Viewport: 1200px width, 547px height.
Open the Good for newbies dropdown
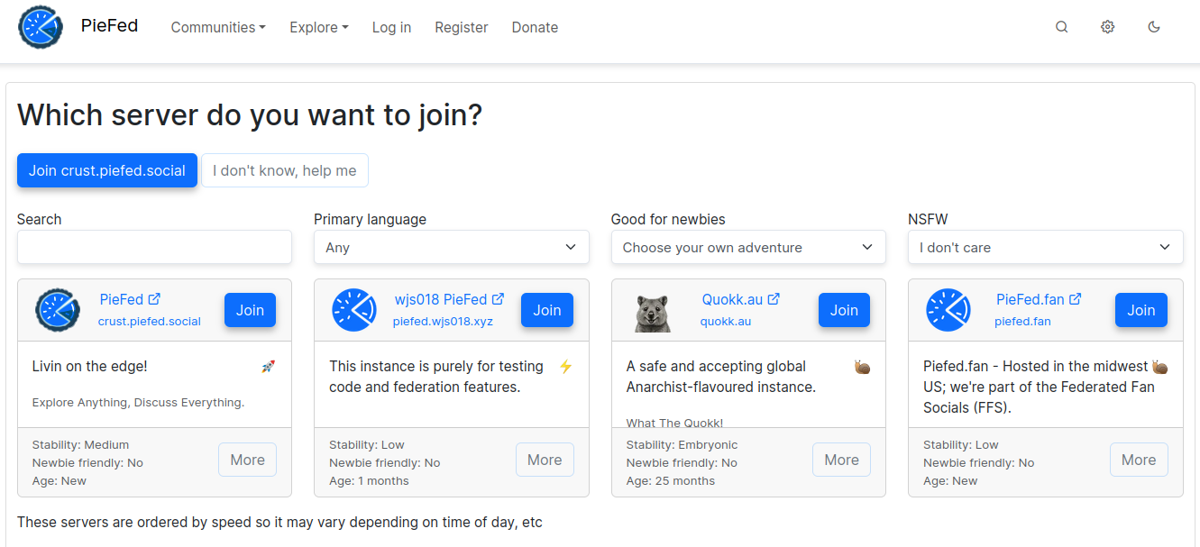pyautogui.click(x=748, y=247)
